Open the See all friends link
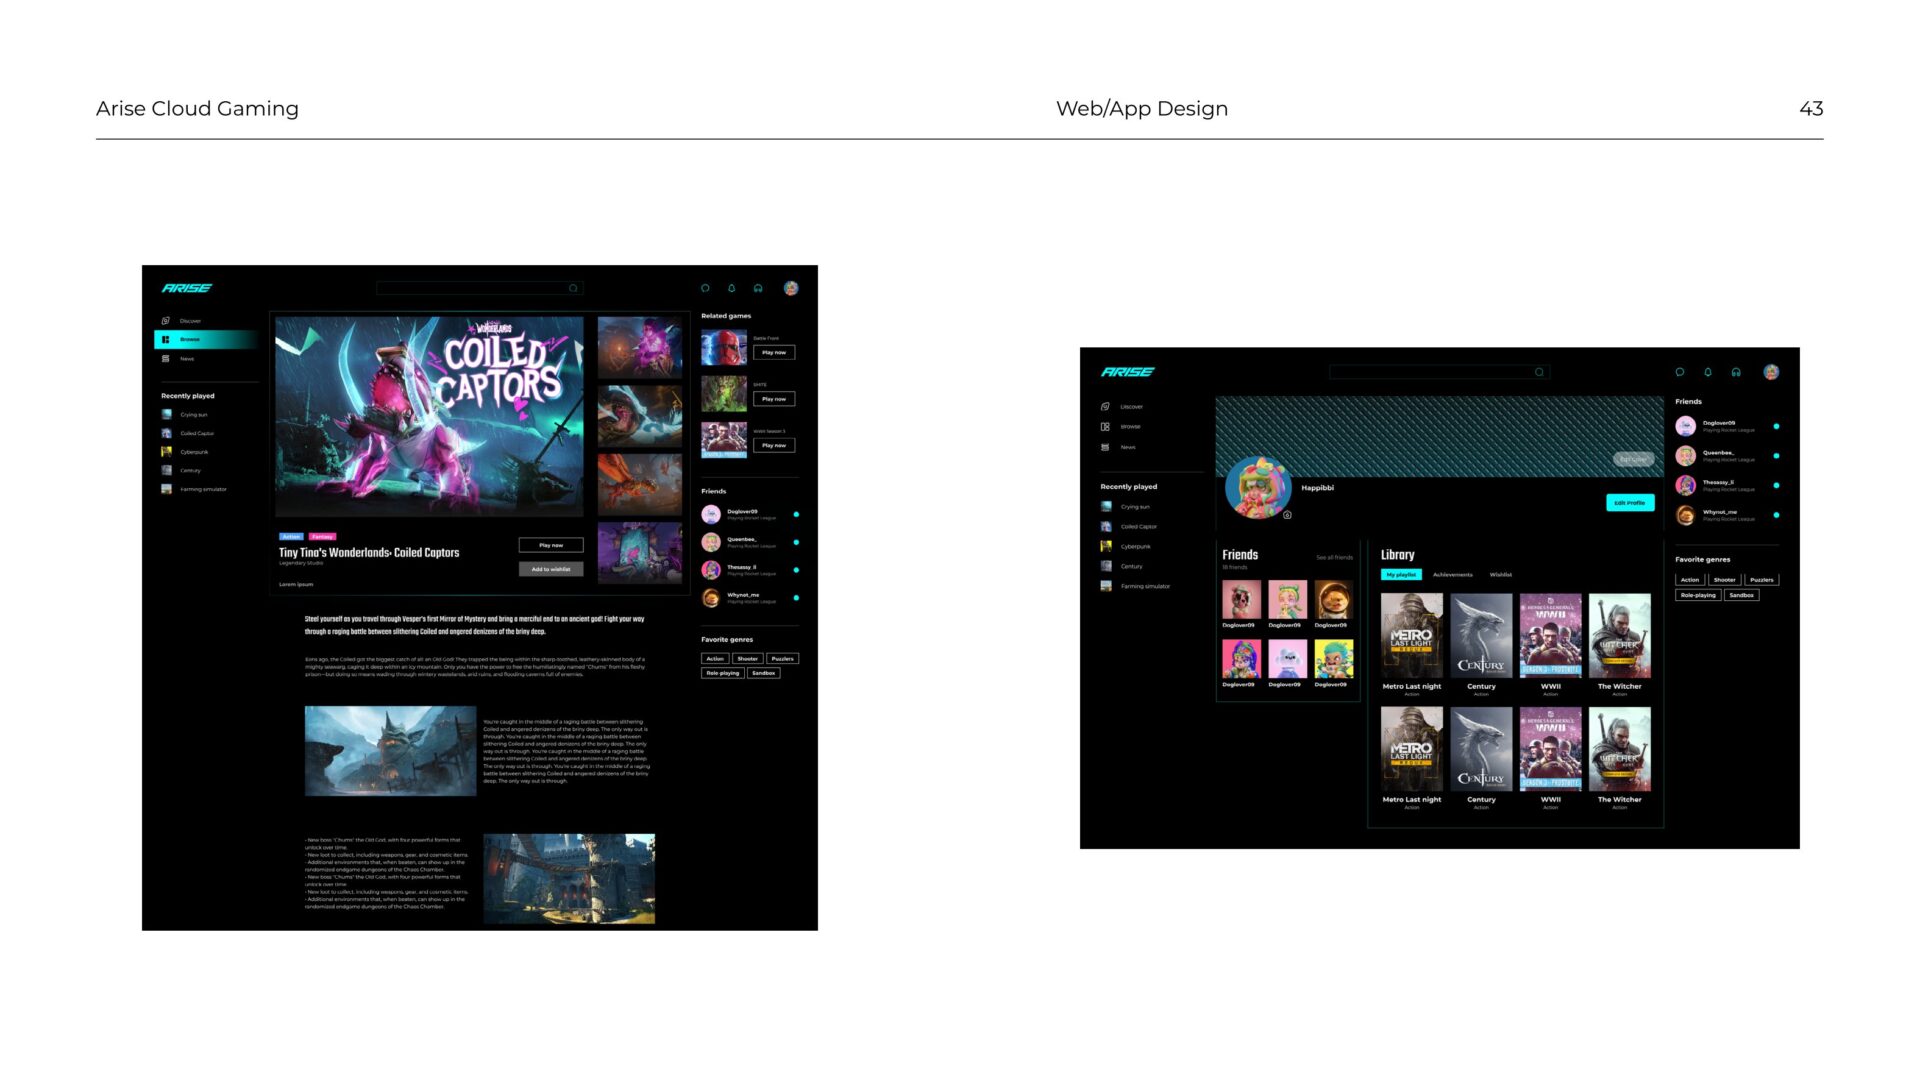This screenshot has height=1080, width=1920. click(x=1334, y=557)
